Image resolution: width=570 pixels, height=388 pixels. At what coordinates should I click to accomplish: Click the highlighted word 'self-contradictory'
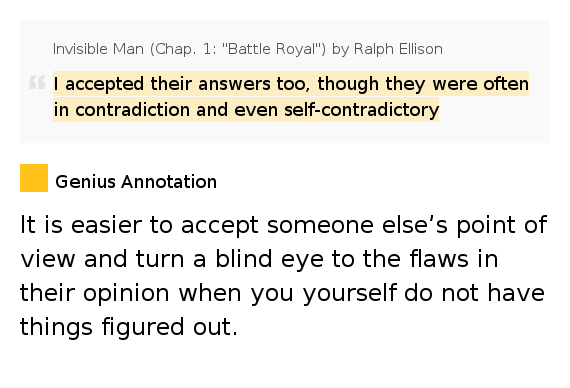[362, 109]
